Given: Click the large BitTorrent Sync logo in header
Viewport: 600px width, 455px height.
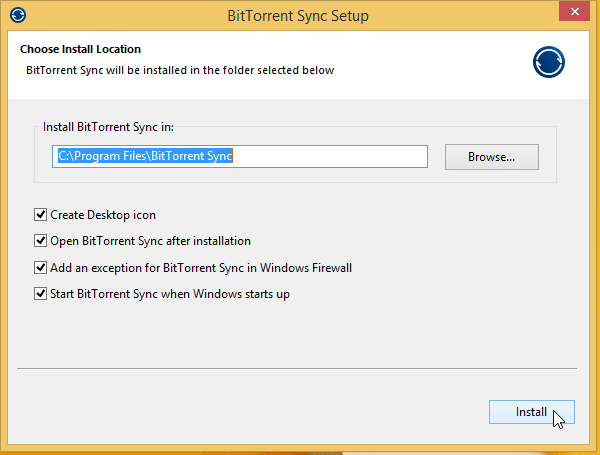Looking at the screenshot, I should click(549, 62).
